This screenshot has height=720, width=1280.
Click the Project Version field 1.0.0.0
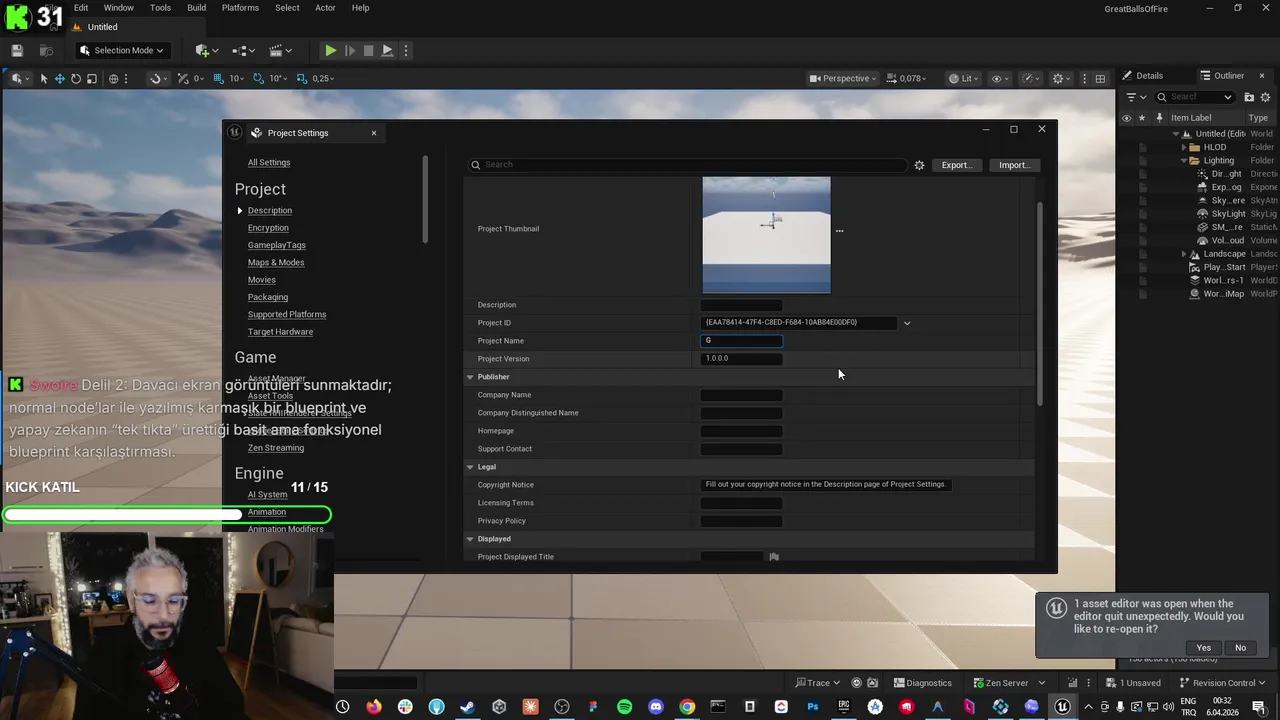pos(741,359)
